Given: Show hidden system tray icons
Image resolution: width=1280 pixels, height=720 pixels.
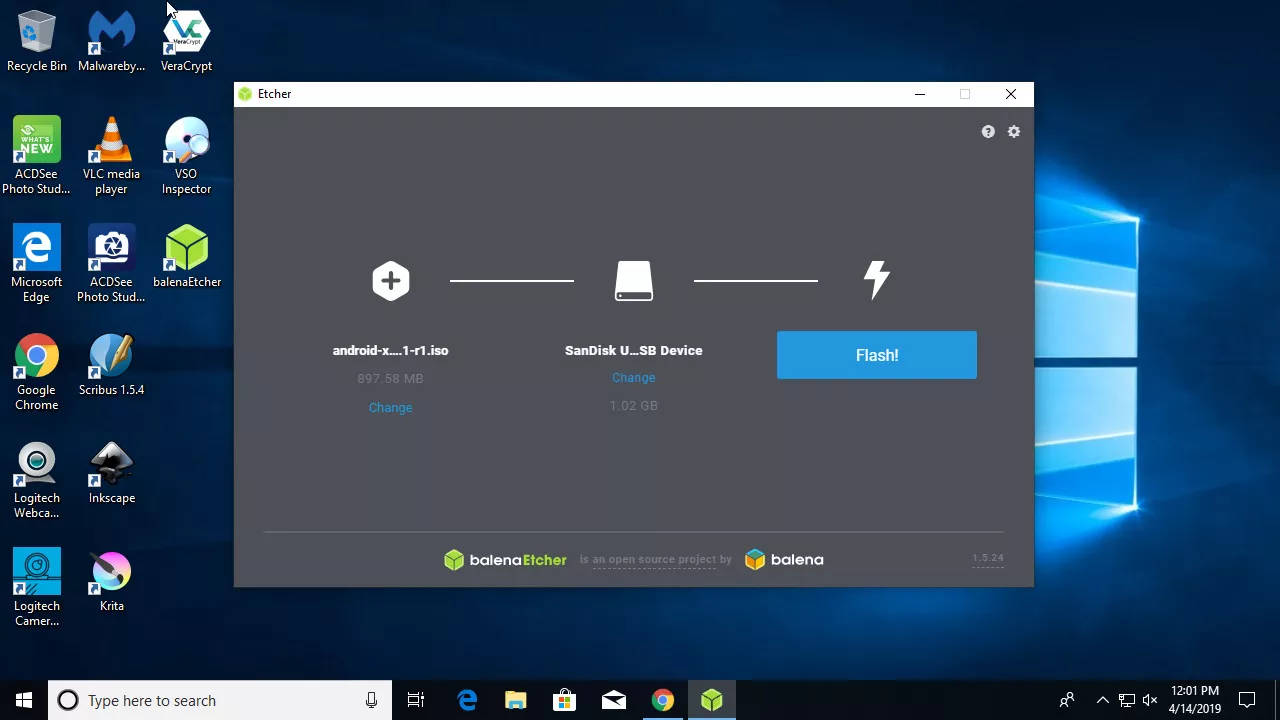Looking at the screenshot, I should (1102, 700).
